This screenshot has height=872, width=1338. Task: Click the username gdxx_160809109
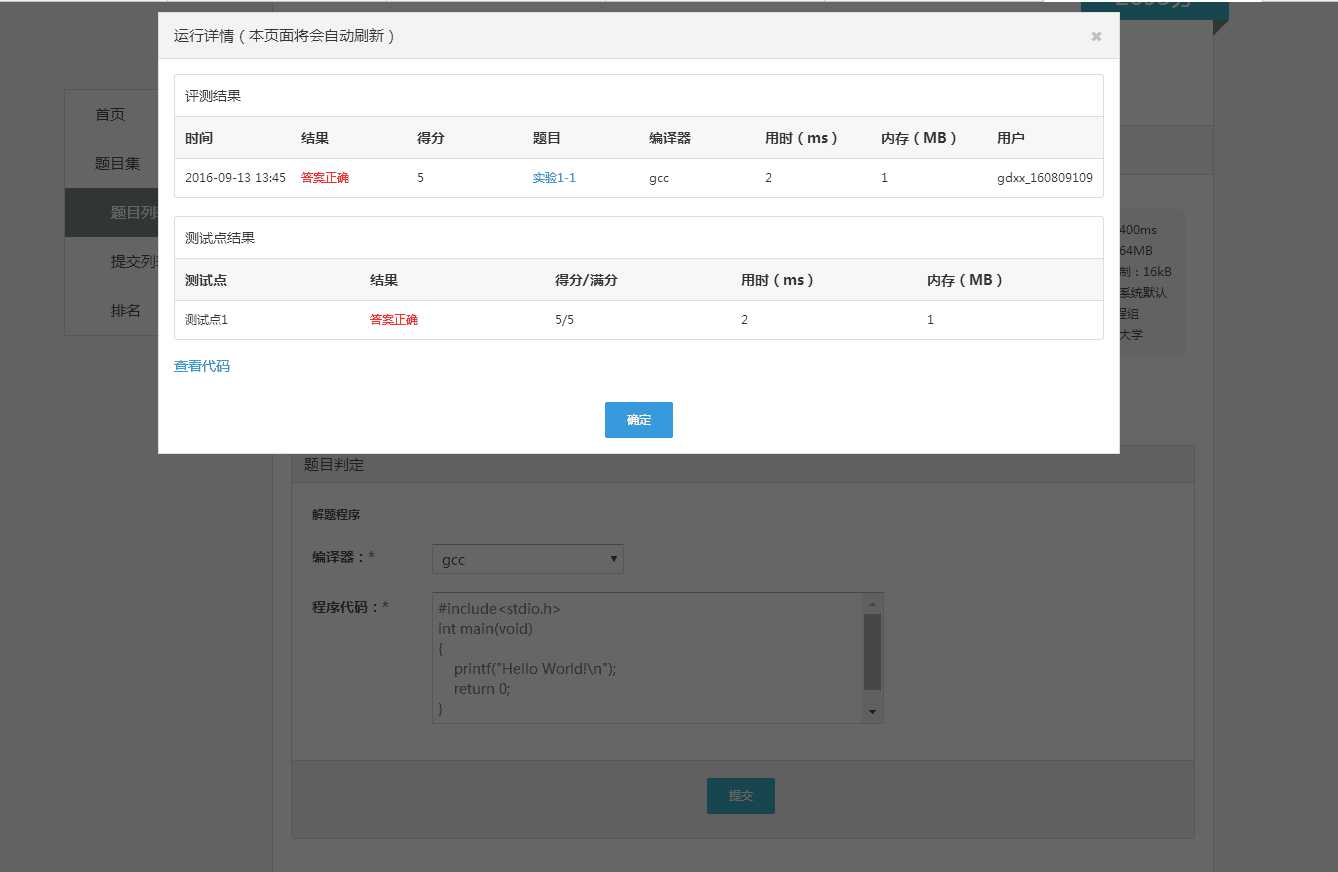click(1045, 177)
